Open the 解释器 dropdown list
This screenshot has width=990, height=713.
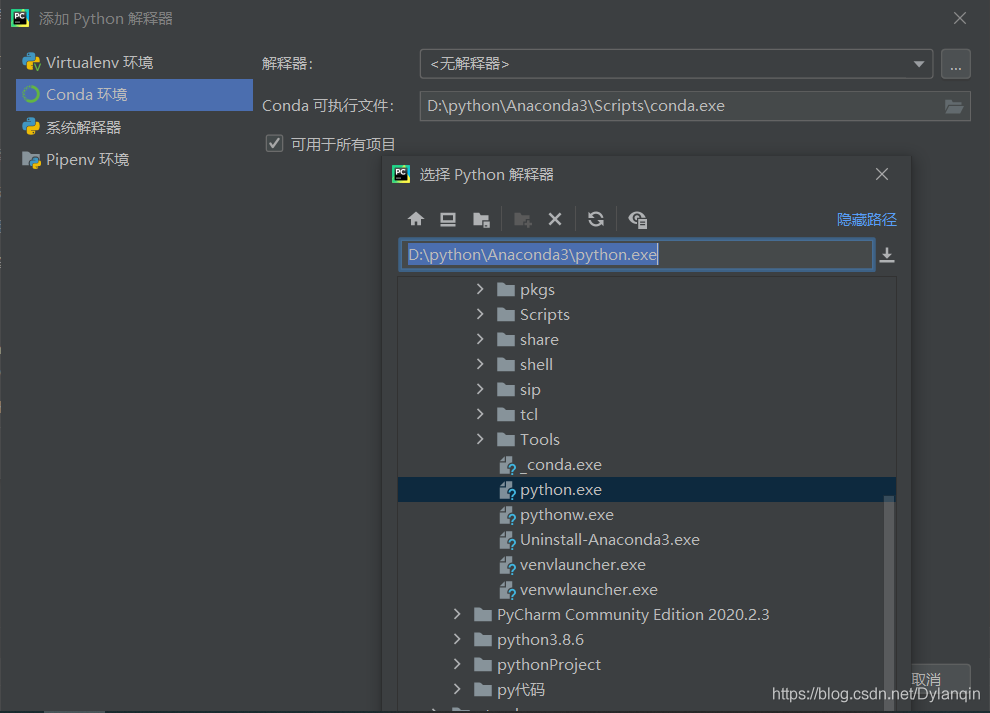[918, 64]
